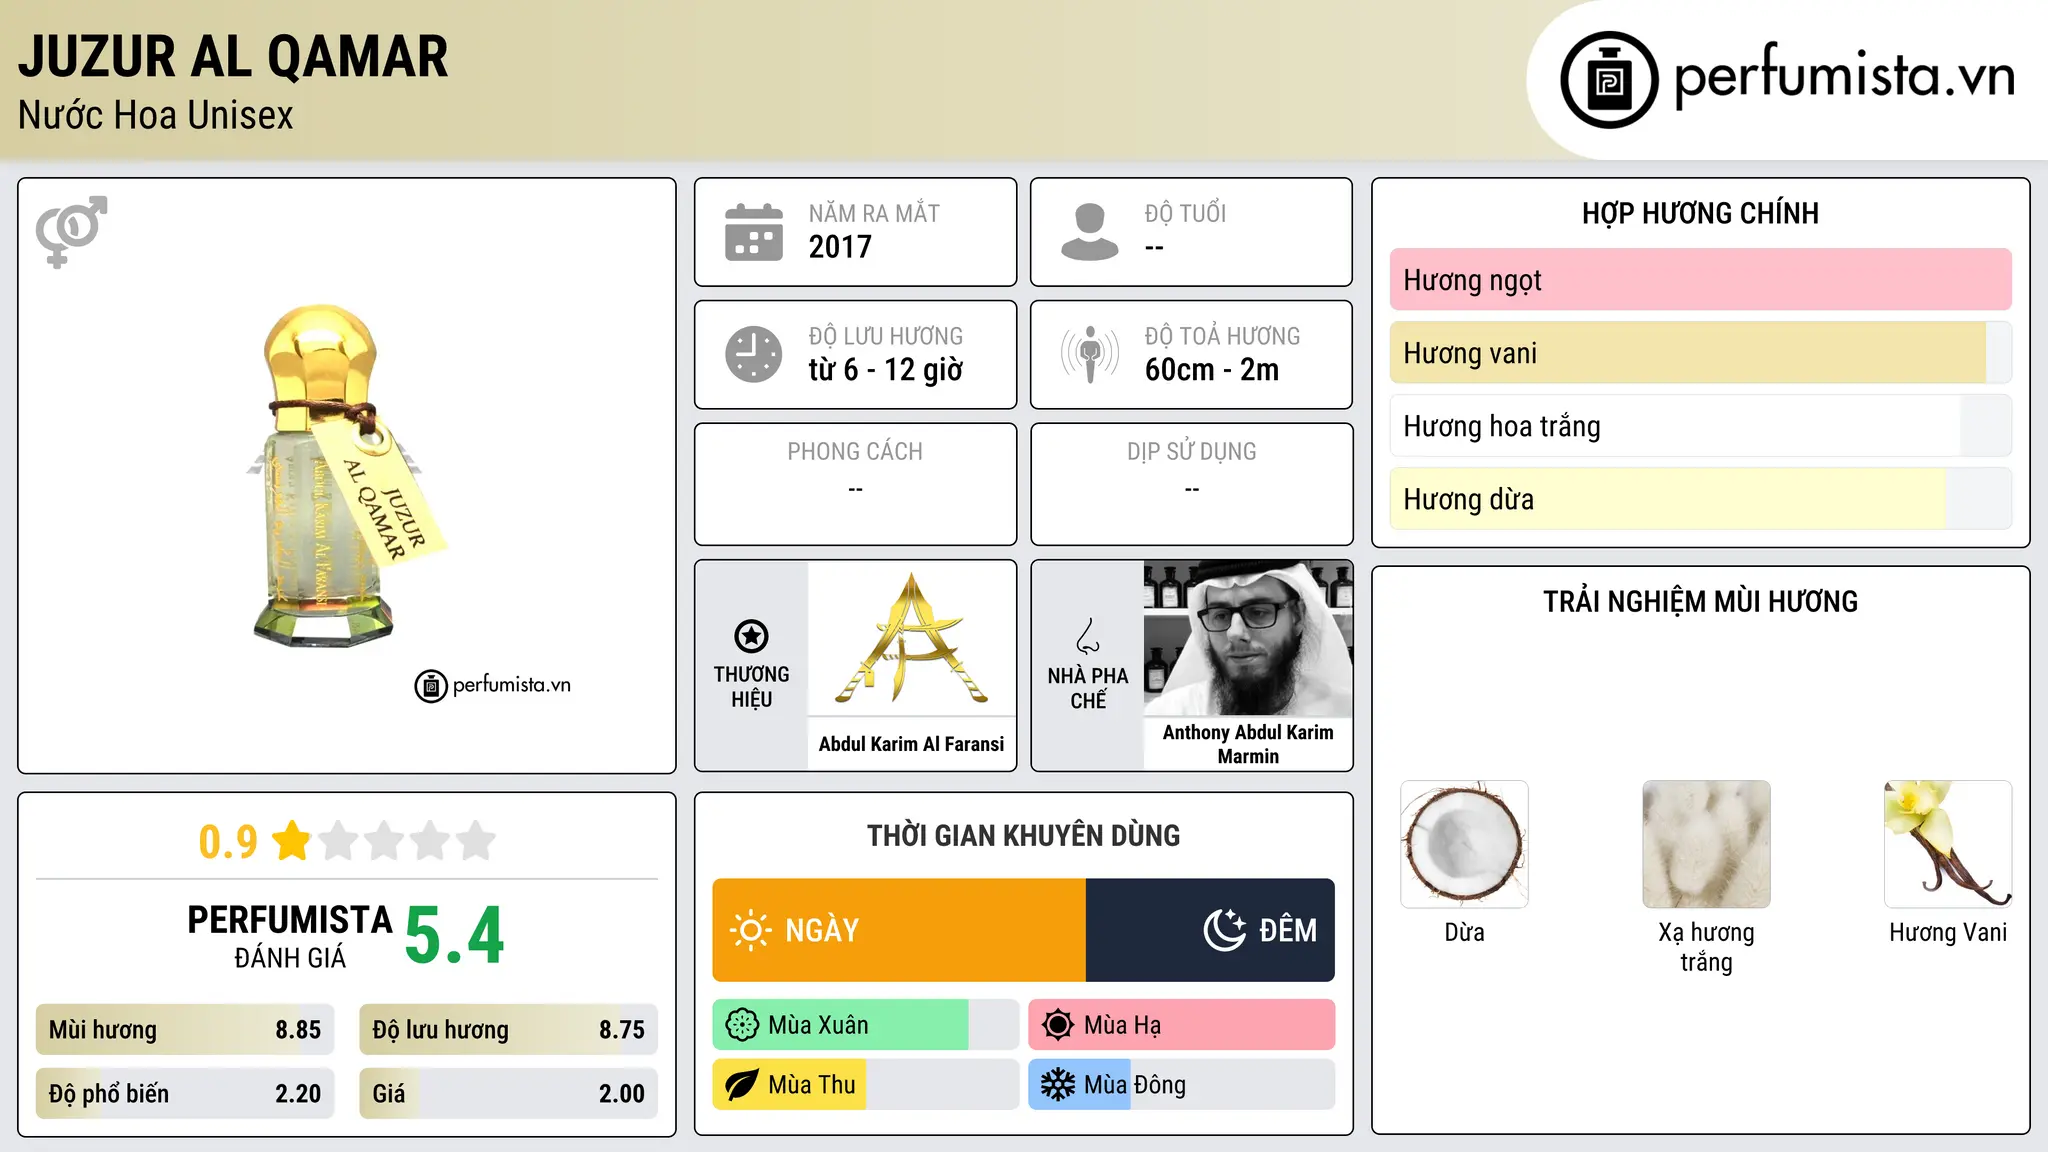Select the flower icon for Mùa Xuân
The width and height of the screenshot is (2048, 1152).
click(742, 1025)
